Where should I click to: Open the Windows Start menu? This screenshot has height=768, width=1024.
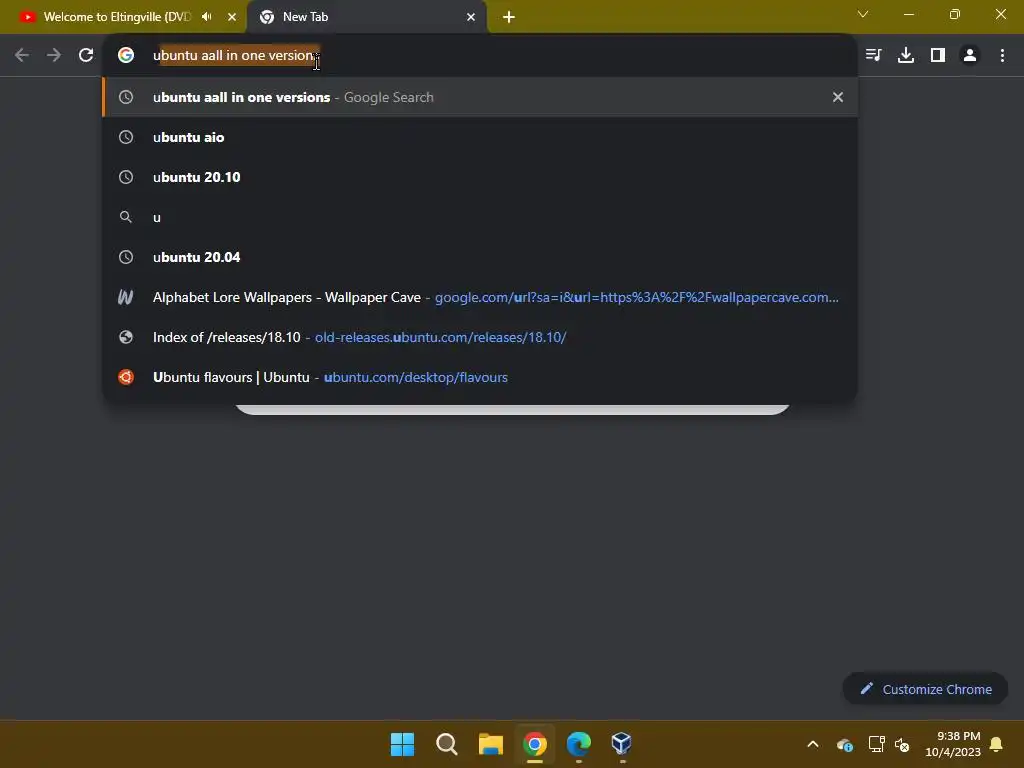pyautogui.click(x=402, y=744)
